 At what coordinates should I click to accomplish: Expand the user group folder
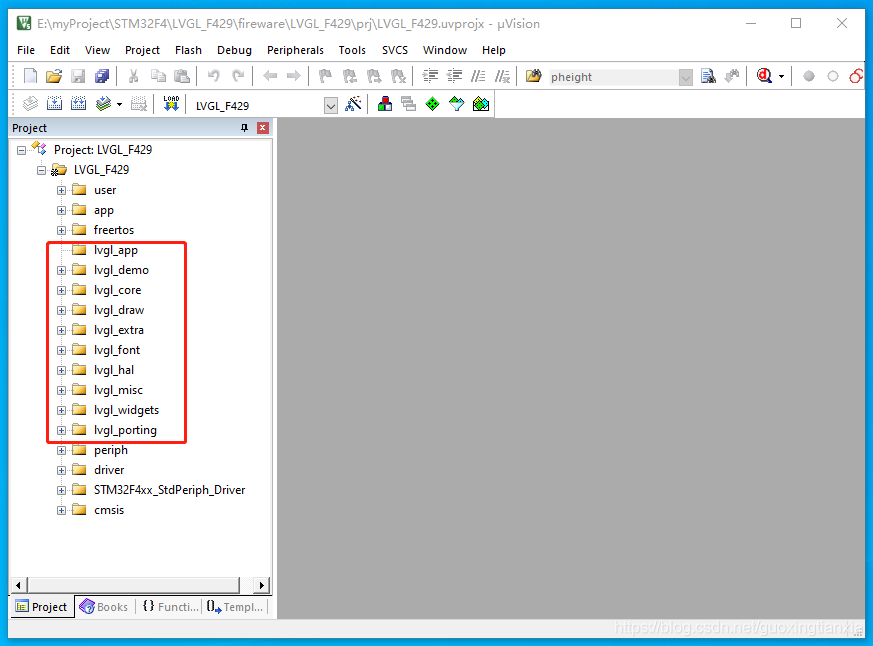(x=61, y=190)
